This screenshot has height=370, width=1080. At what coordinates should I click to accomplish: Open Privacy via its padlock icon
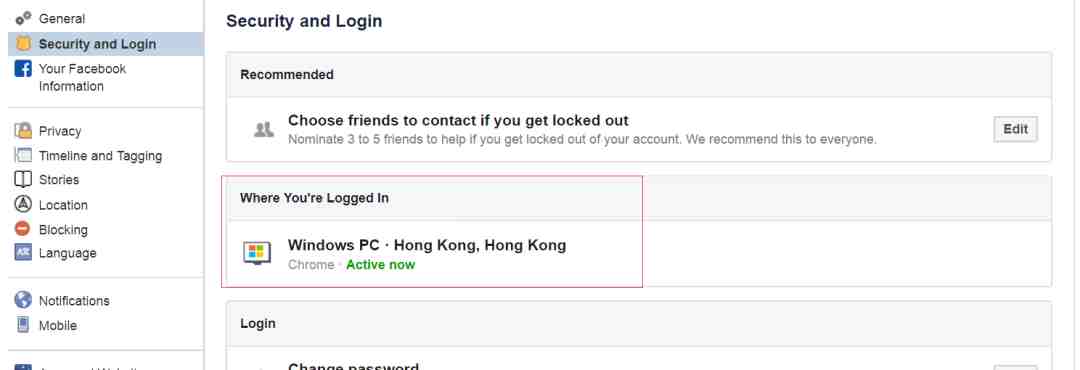click(23, 130)
